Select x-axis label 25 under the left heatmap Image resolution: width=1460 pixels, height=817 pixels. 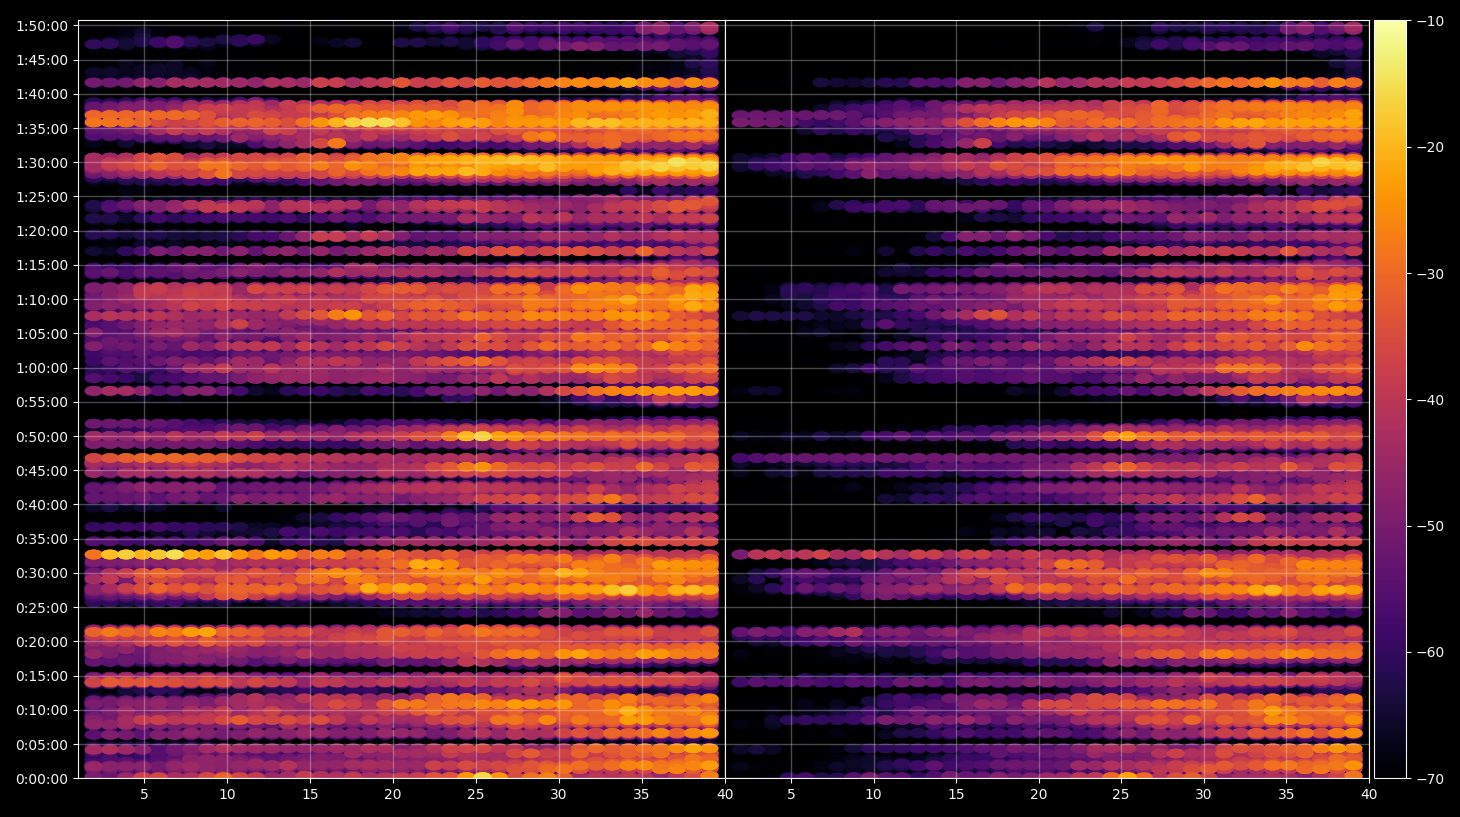pyautogui.click(x=476, y=795)
